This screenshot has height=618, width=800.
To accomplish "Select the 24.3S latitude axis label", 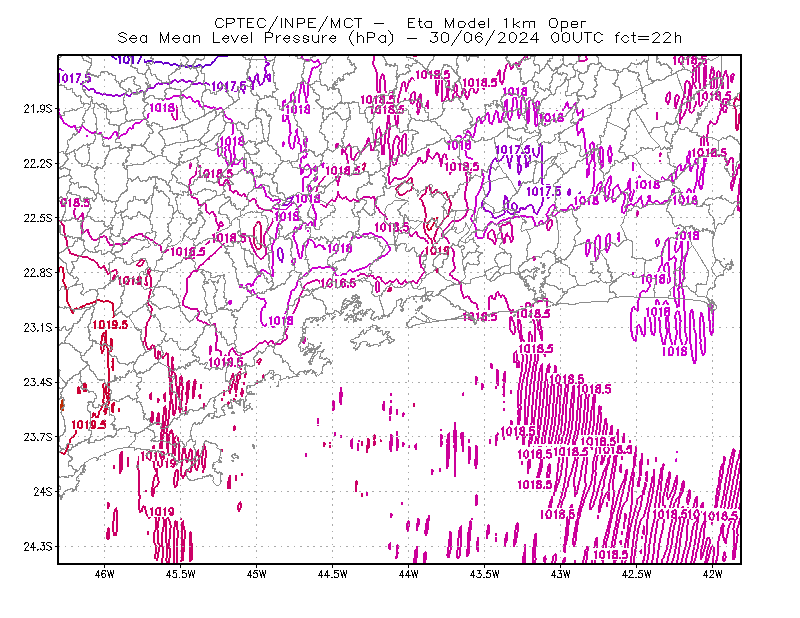I will tap(38, 547).
